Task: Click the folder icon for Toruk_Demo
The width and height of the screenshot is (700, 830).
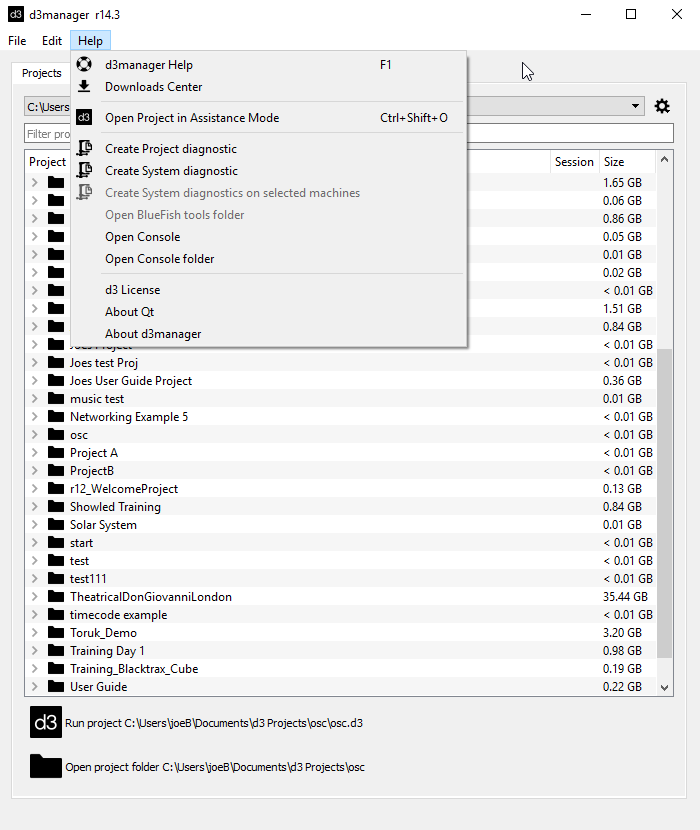Action: 56,633
